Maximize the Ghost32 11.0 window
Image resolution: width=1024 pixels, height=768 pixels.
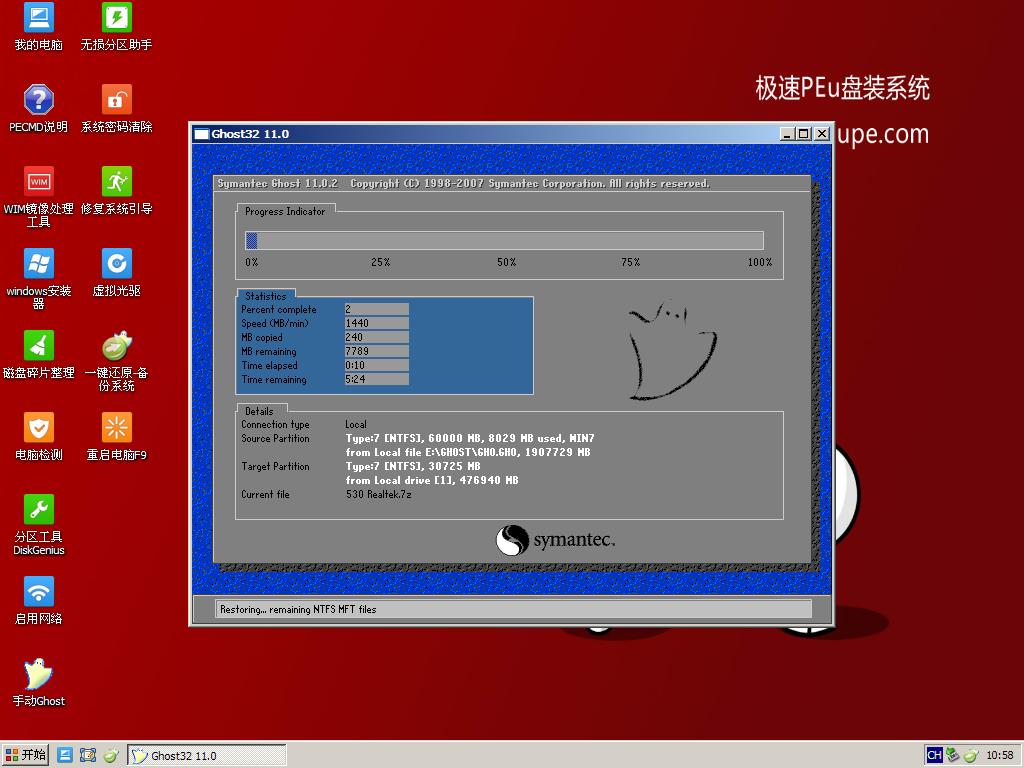[x=804, y=134]
